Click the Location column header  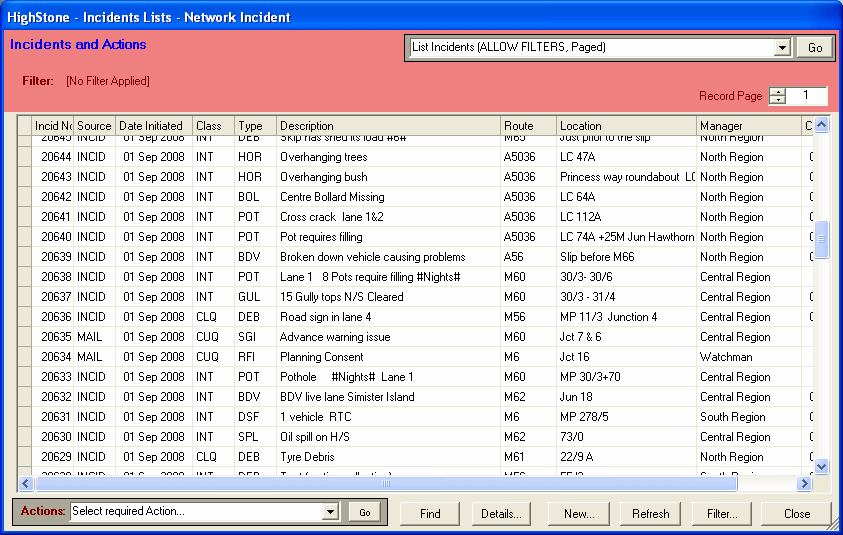pos(626,126)
